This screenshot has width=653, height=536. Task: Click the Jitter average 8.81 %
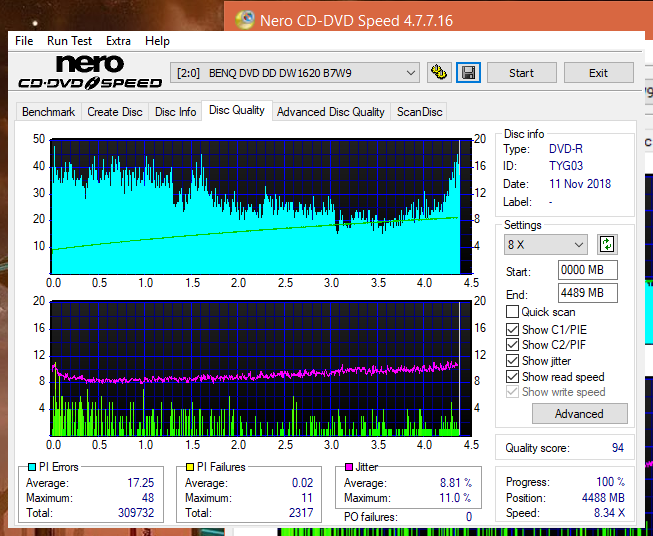456,483
